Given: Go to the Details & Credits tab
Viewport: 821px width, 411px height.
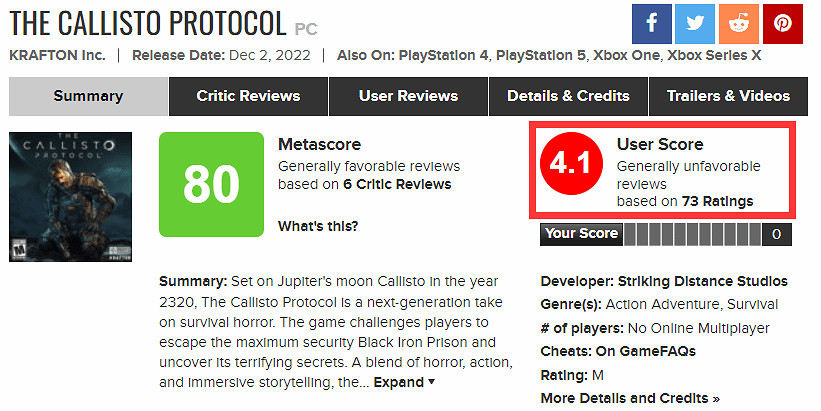Looking at the screenshot, I should click(568, 96).
